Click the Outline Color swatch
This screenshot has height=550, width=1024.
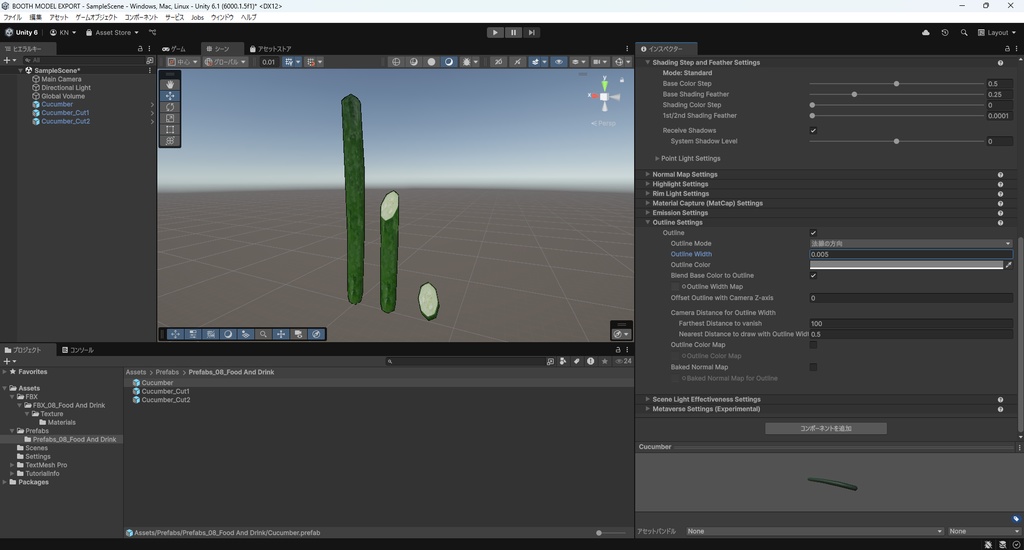905,265
